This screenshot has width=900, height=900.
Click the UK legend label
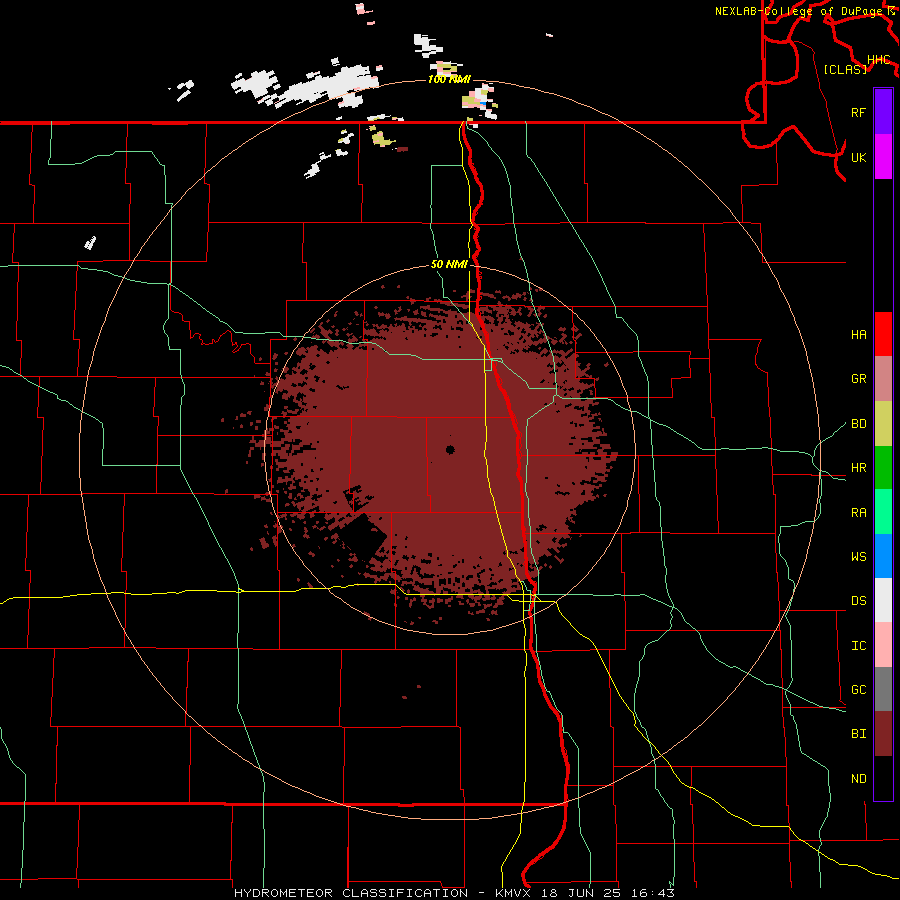click(859, 157)
